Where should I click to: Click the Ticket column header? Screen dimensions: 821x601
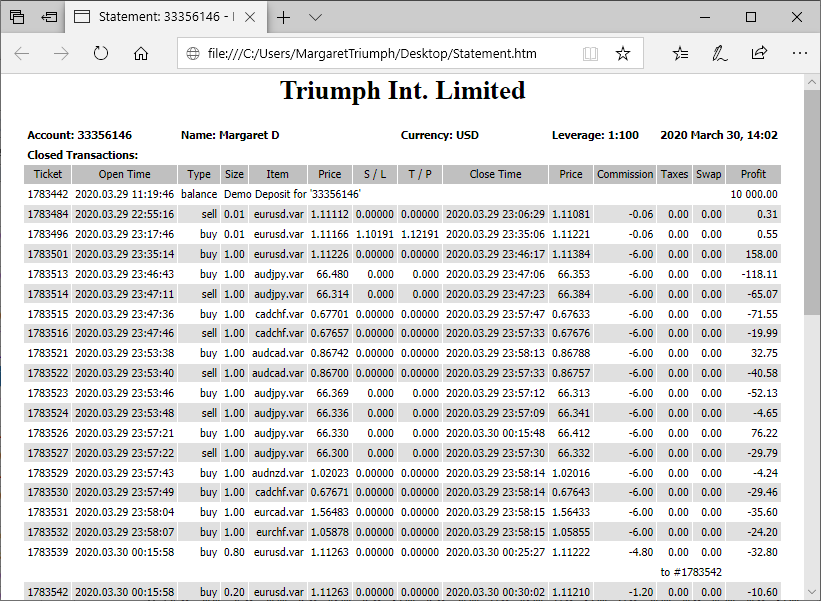click(x=48, y=174)
